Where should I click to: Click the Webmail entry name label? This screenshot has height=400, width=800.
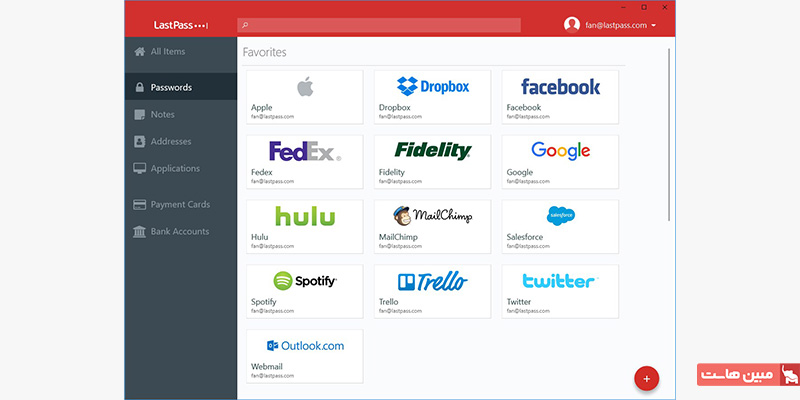266,367
